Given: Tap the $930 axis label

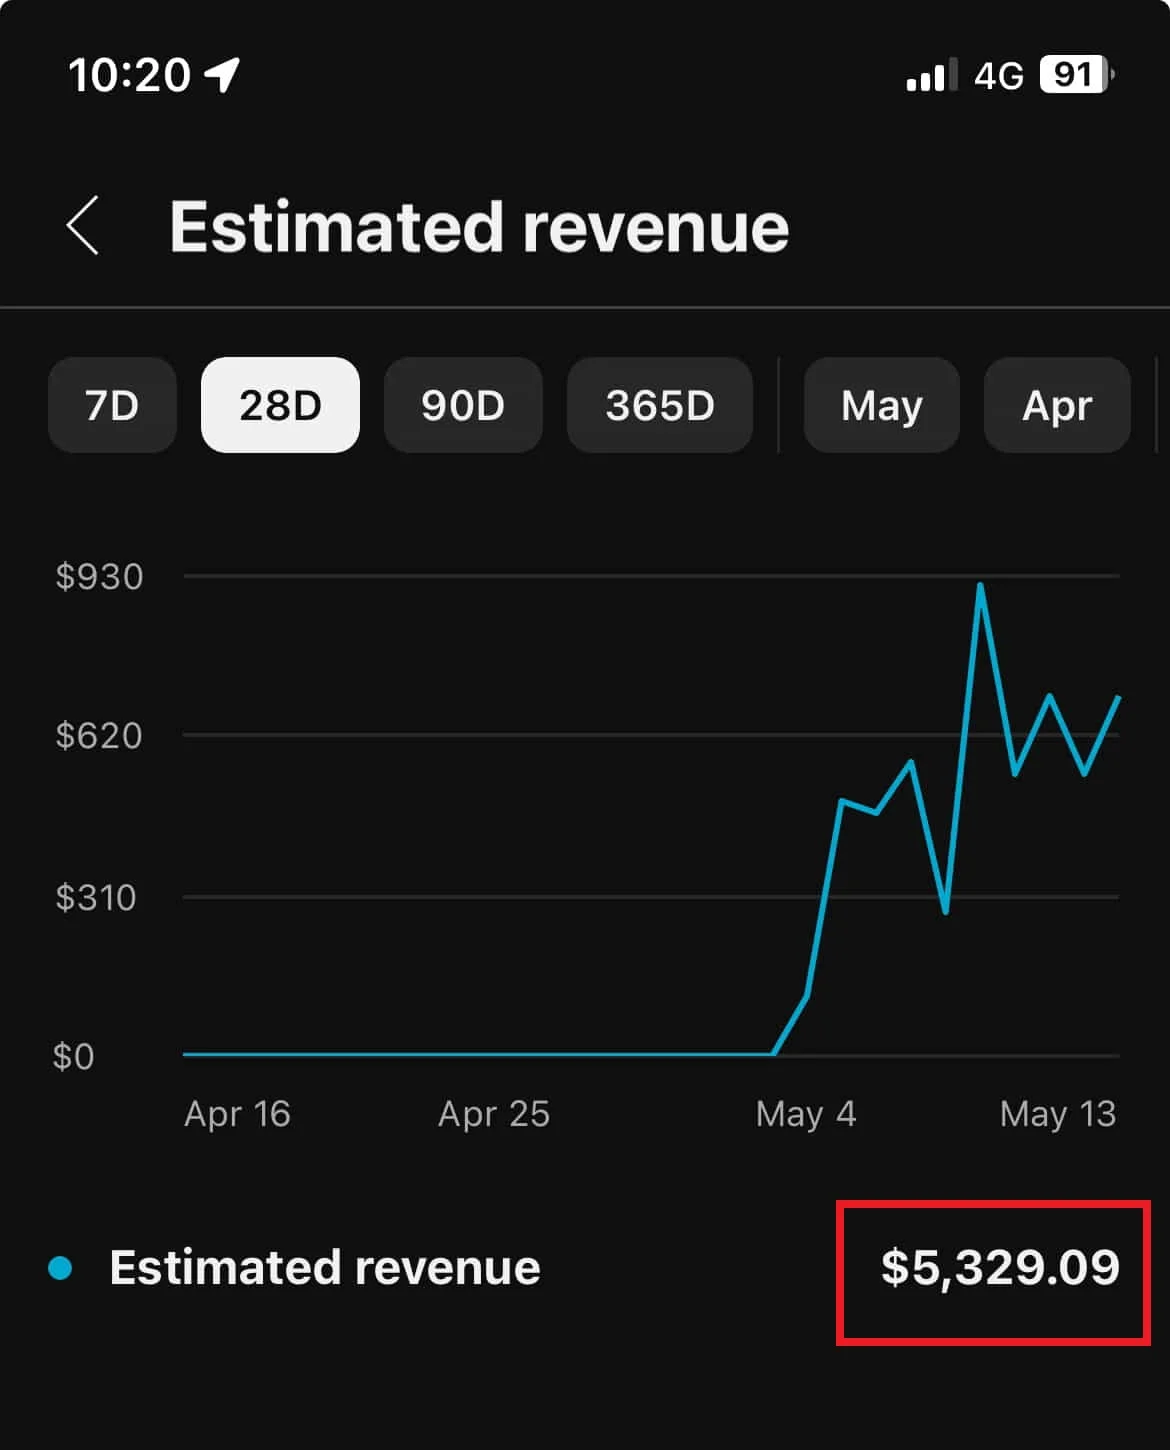Looking at the screenshot, I should point(99,577).
